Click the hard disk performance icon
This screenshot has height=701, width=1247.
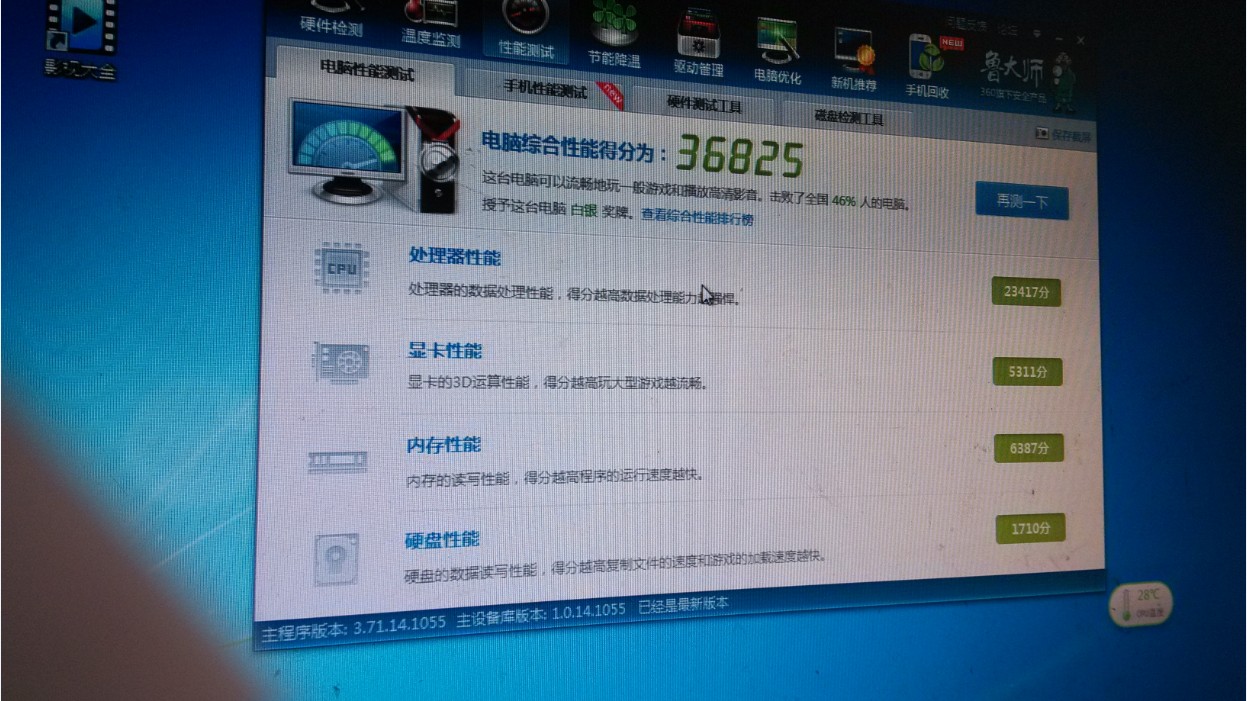(335, 558)
